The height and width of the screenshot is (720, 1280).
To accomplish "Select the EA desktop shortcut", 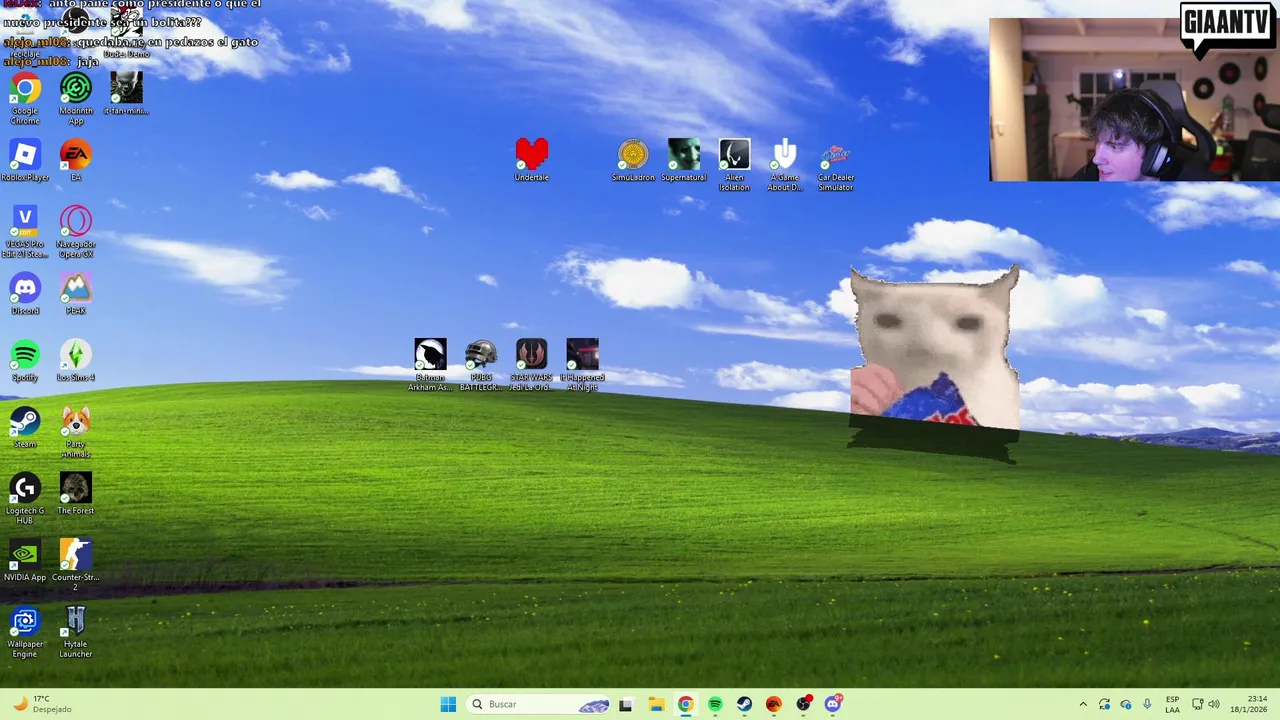I will [x=76, y=160].
